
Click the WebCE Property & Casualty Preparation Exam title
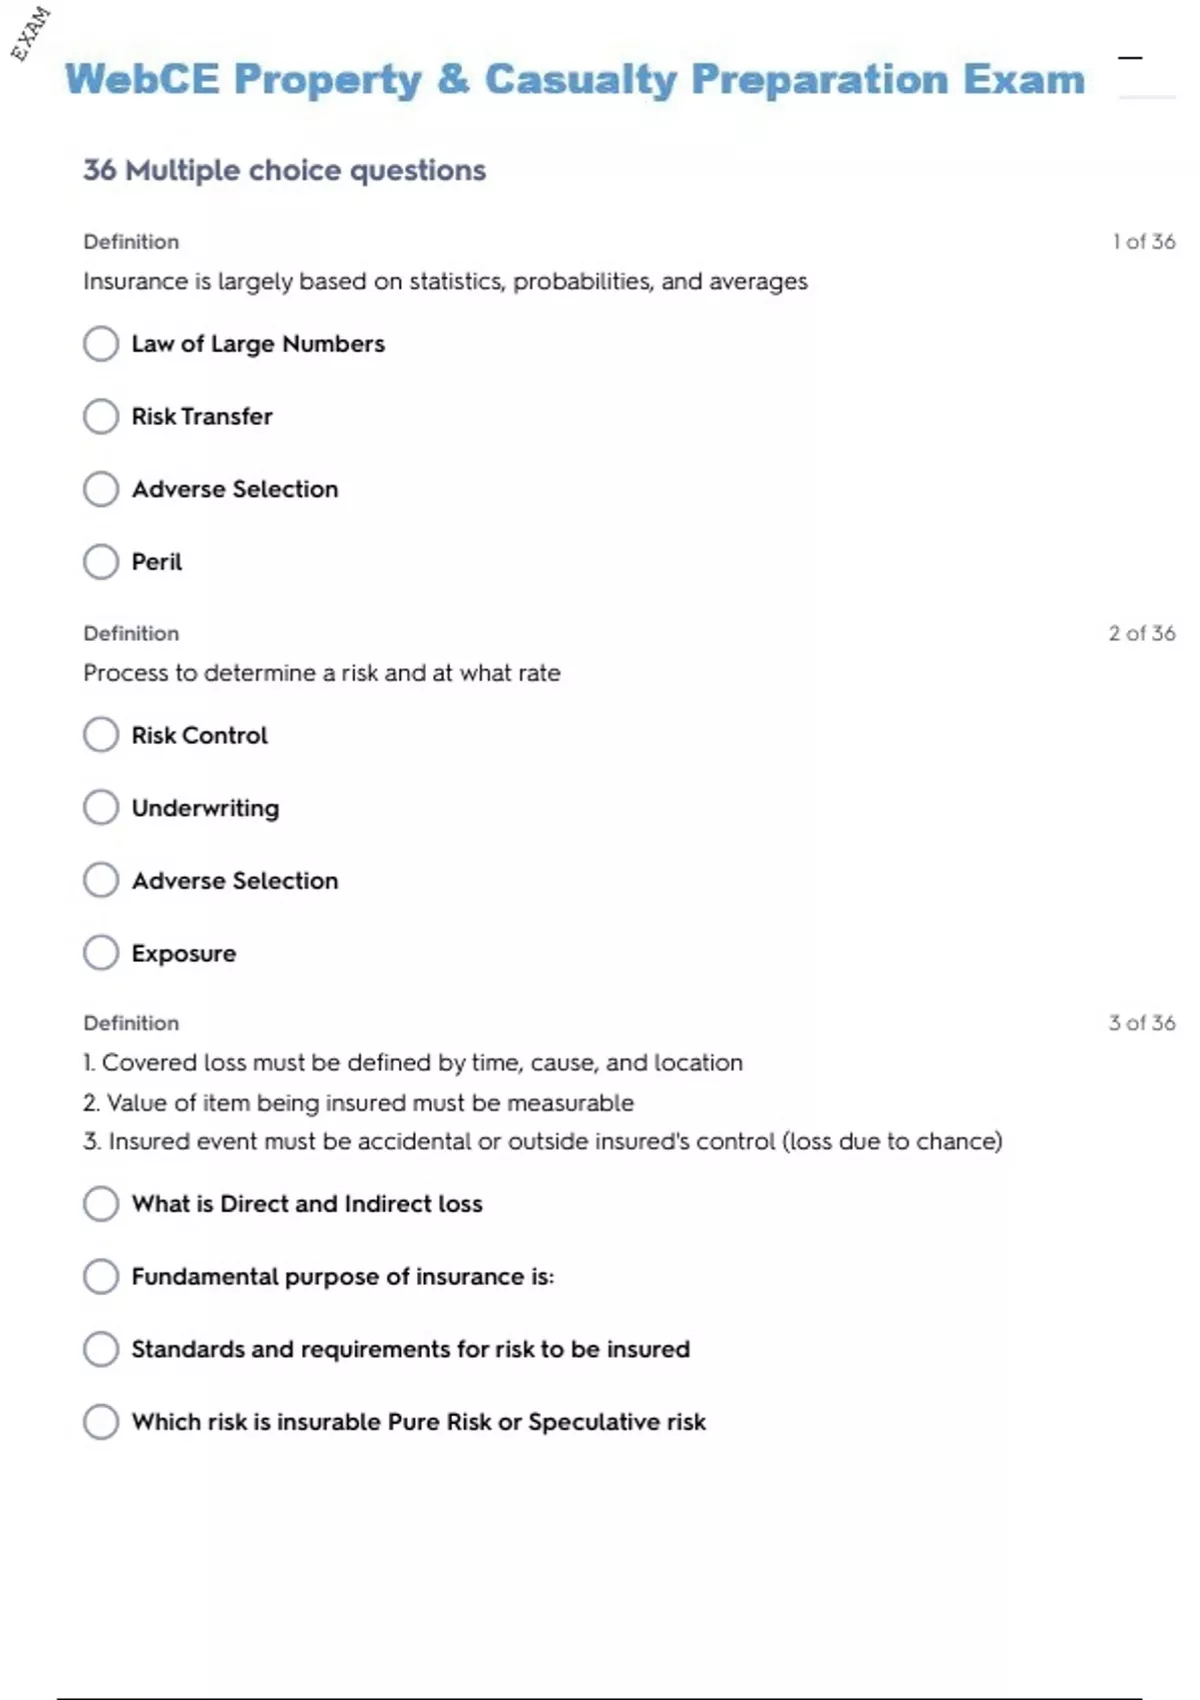click(x=575, y=79)
